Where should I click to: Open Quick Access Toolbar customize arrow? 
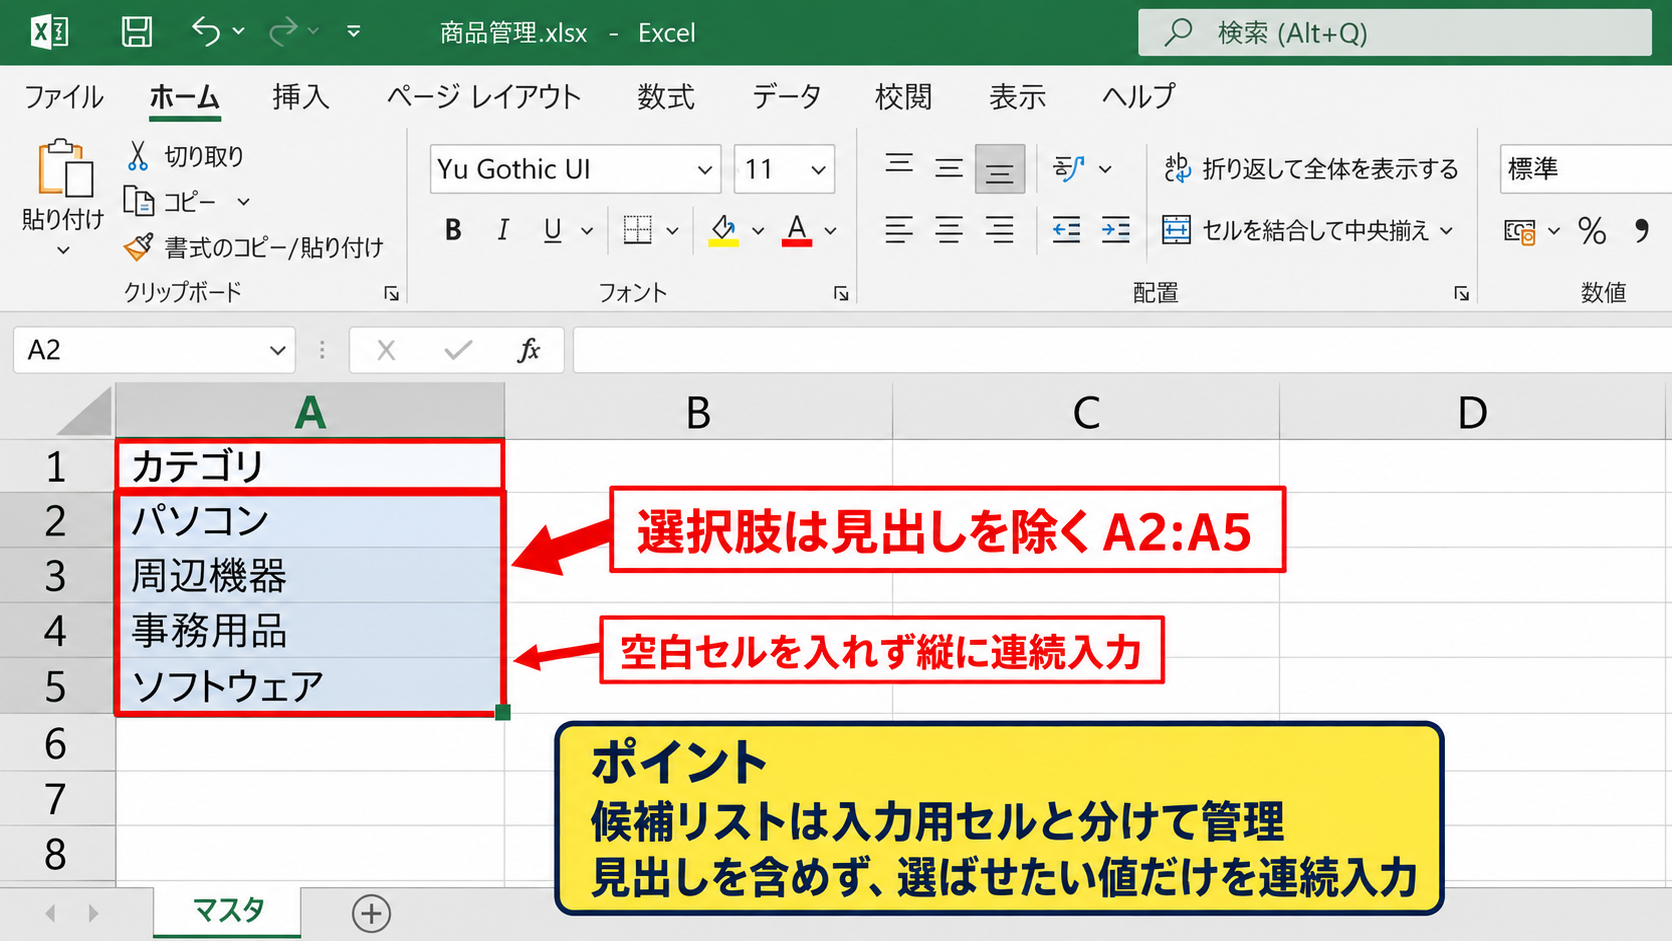click(353, 32)
